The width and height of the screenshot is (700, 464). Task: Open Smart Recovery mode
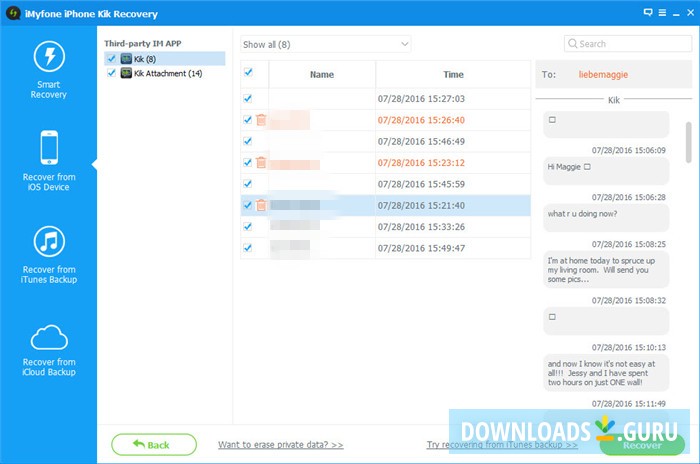pyautogui.click(x=49, y=70)
